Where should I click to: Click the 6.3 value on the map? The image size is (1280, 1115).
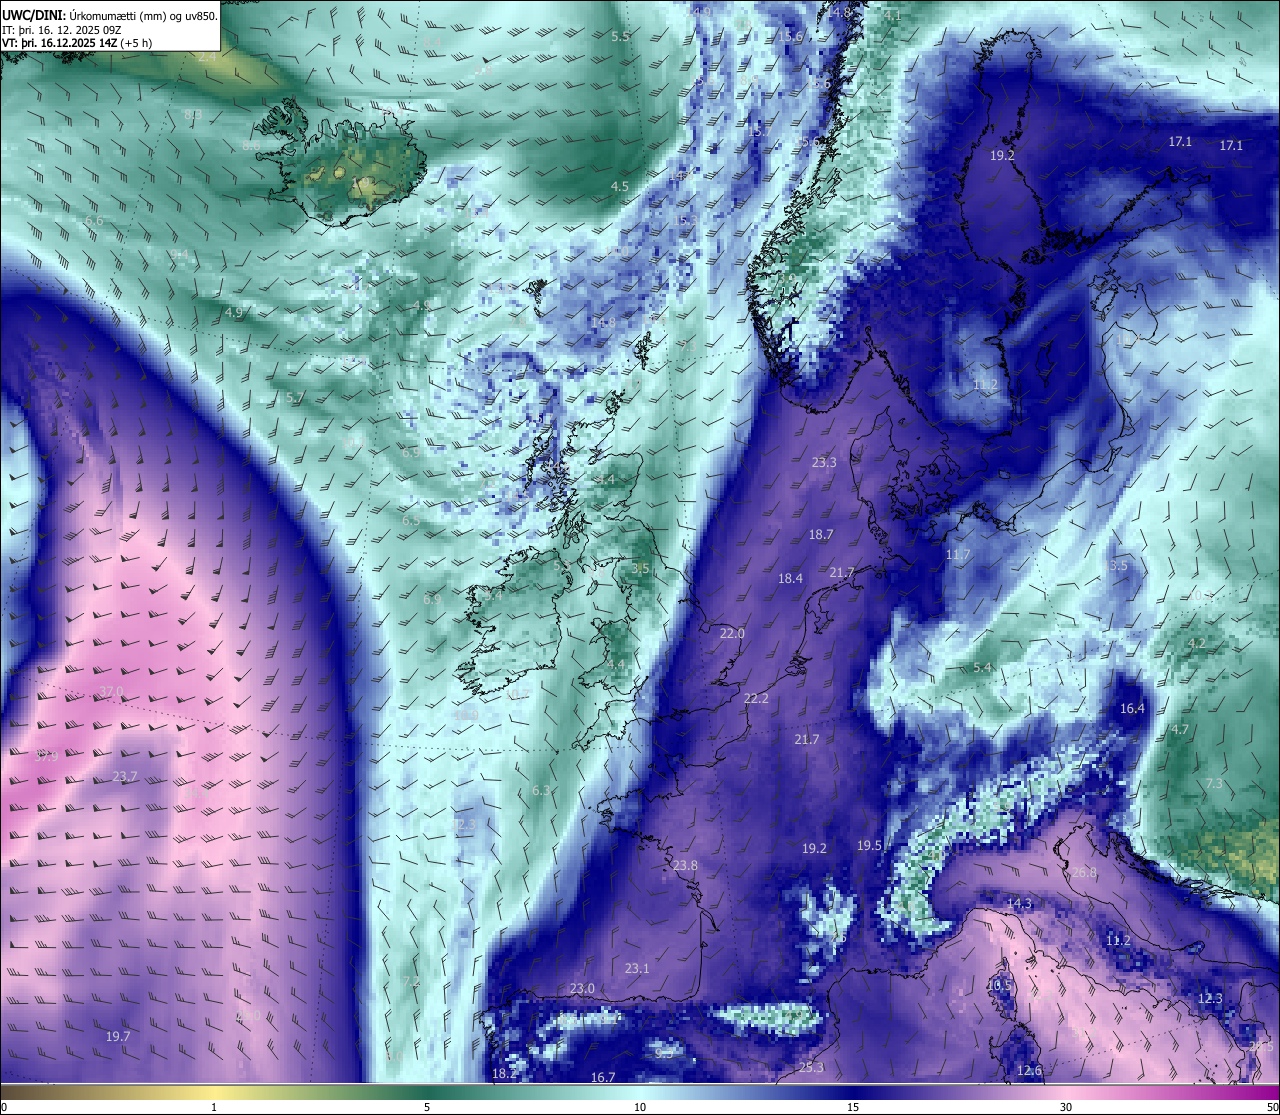(541, 790)
